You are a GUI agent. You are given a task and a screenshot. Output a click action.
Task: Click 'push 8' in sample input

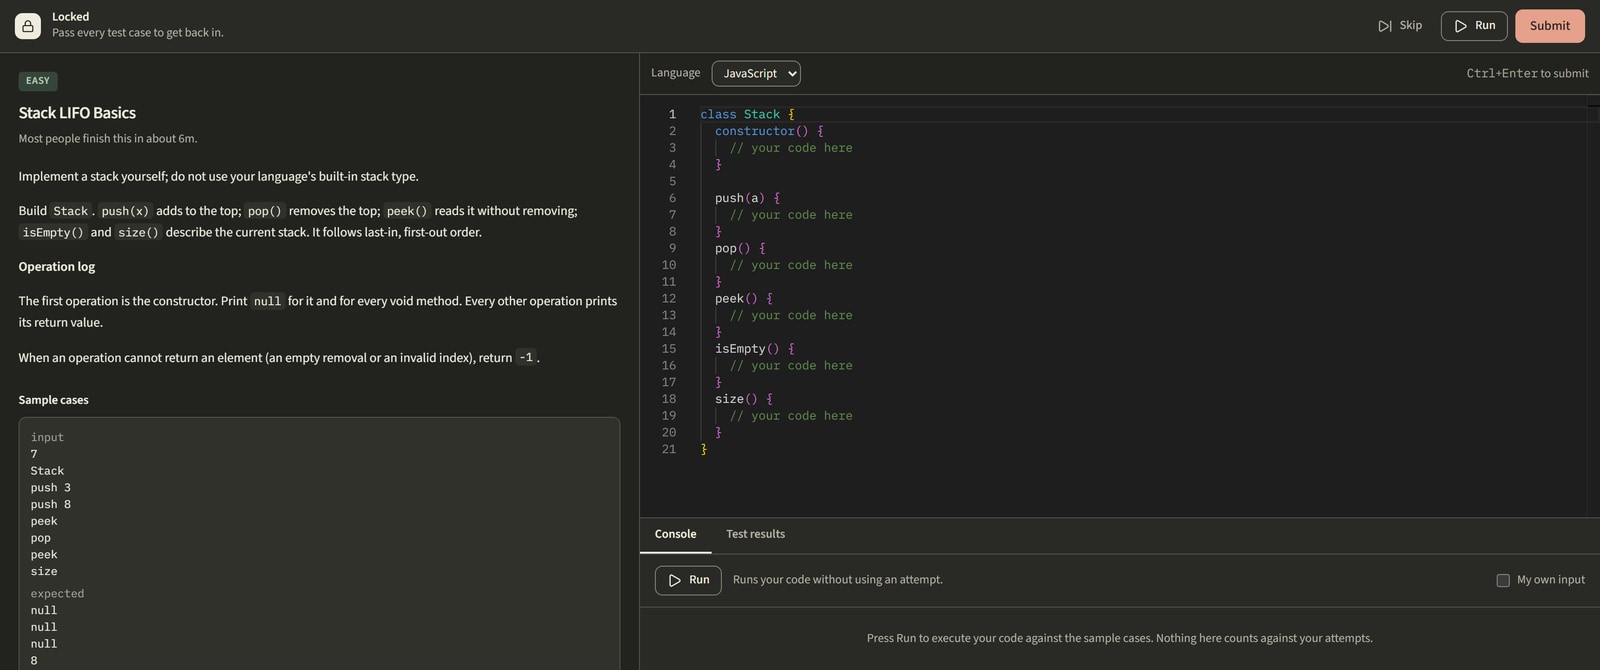[50, 505]
